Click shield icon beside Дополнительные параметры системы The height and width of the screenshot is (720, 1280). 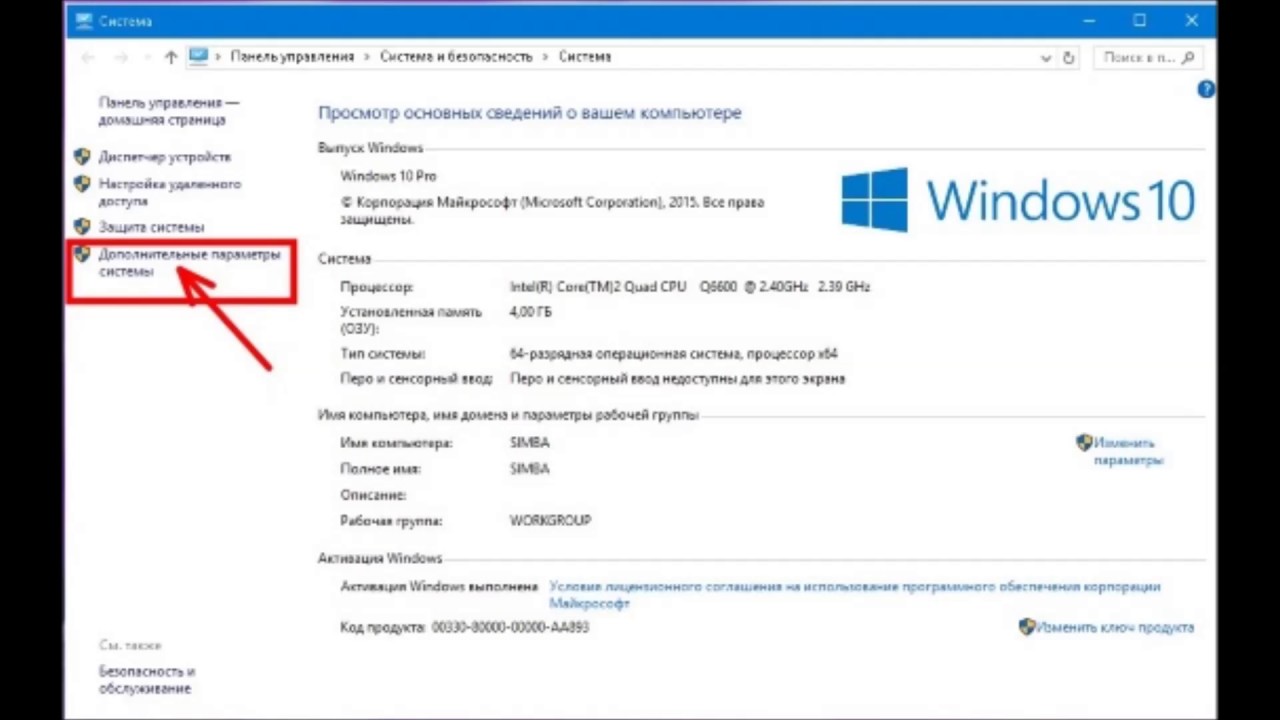coord(82,254)
